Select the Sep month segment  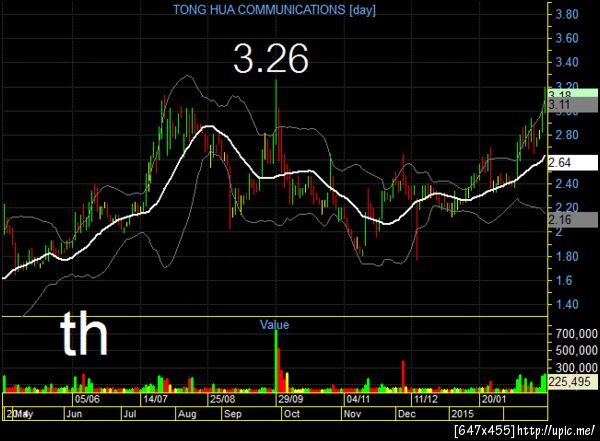tap(251, 414)
